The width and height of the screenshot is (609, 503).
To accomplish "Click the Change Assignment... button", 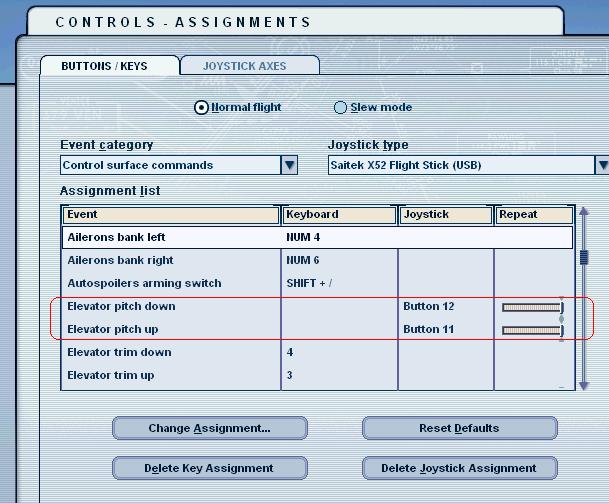I will point(210,428).
